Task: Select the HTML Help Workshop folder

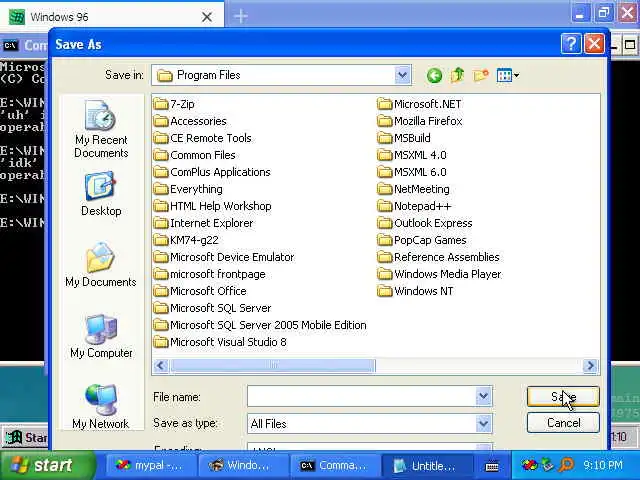Action: click(213, 206)
